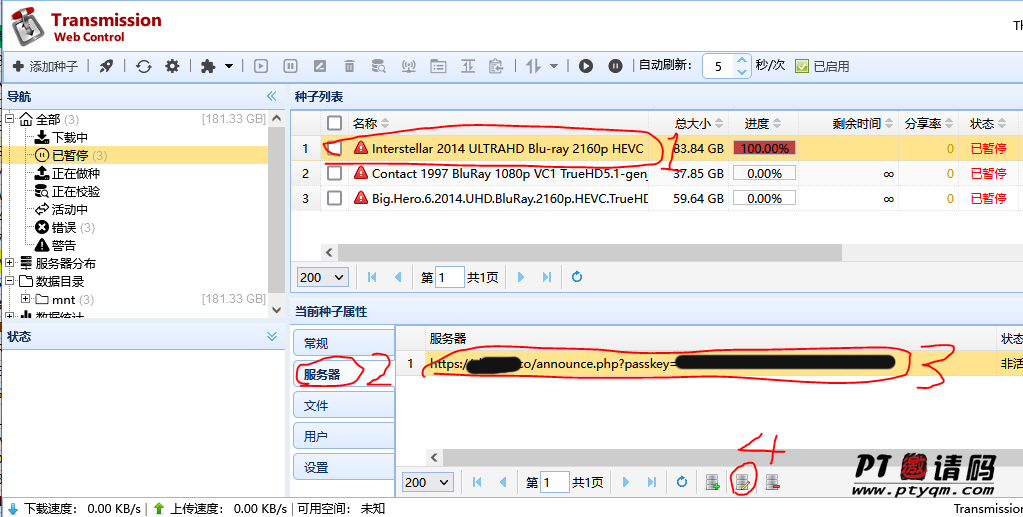Click the clipboard copy path icon
Image resolution: width=1023 pixels, height=517 pixels.
(496, 66)
